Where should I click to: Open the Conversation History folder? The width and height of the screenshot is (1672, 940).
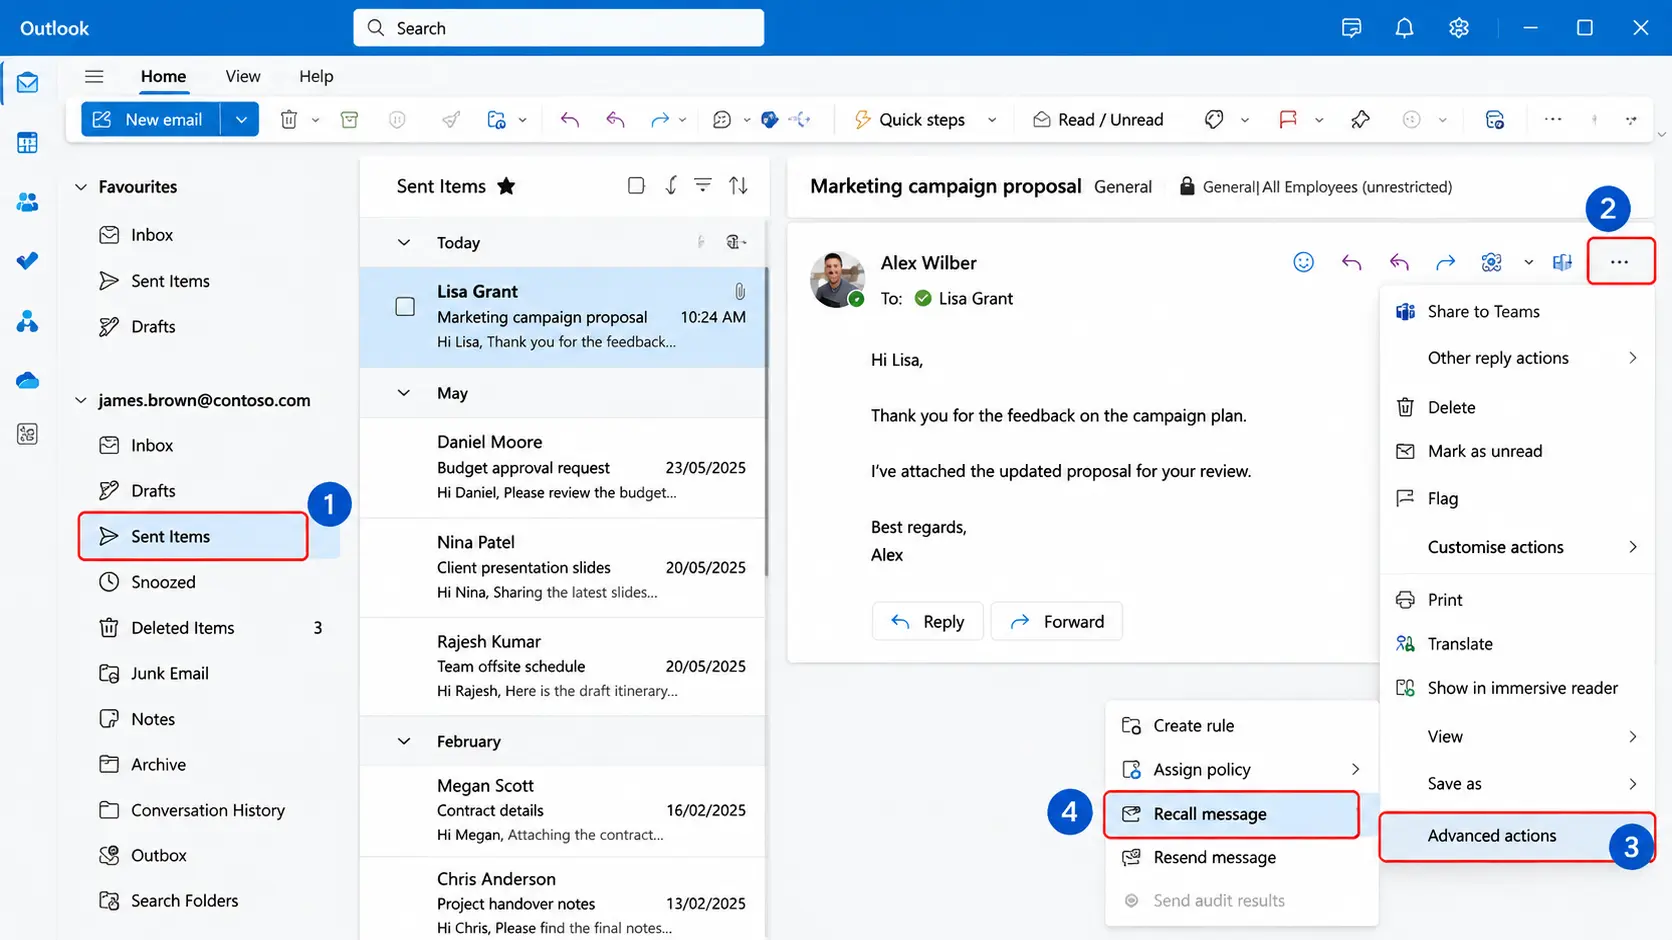click(210, 810)
